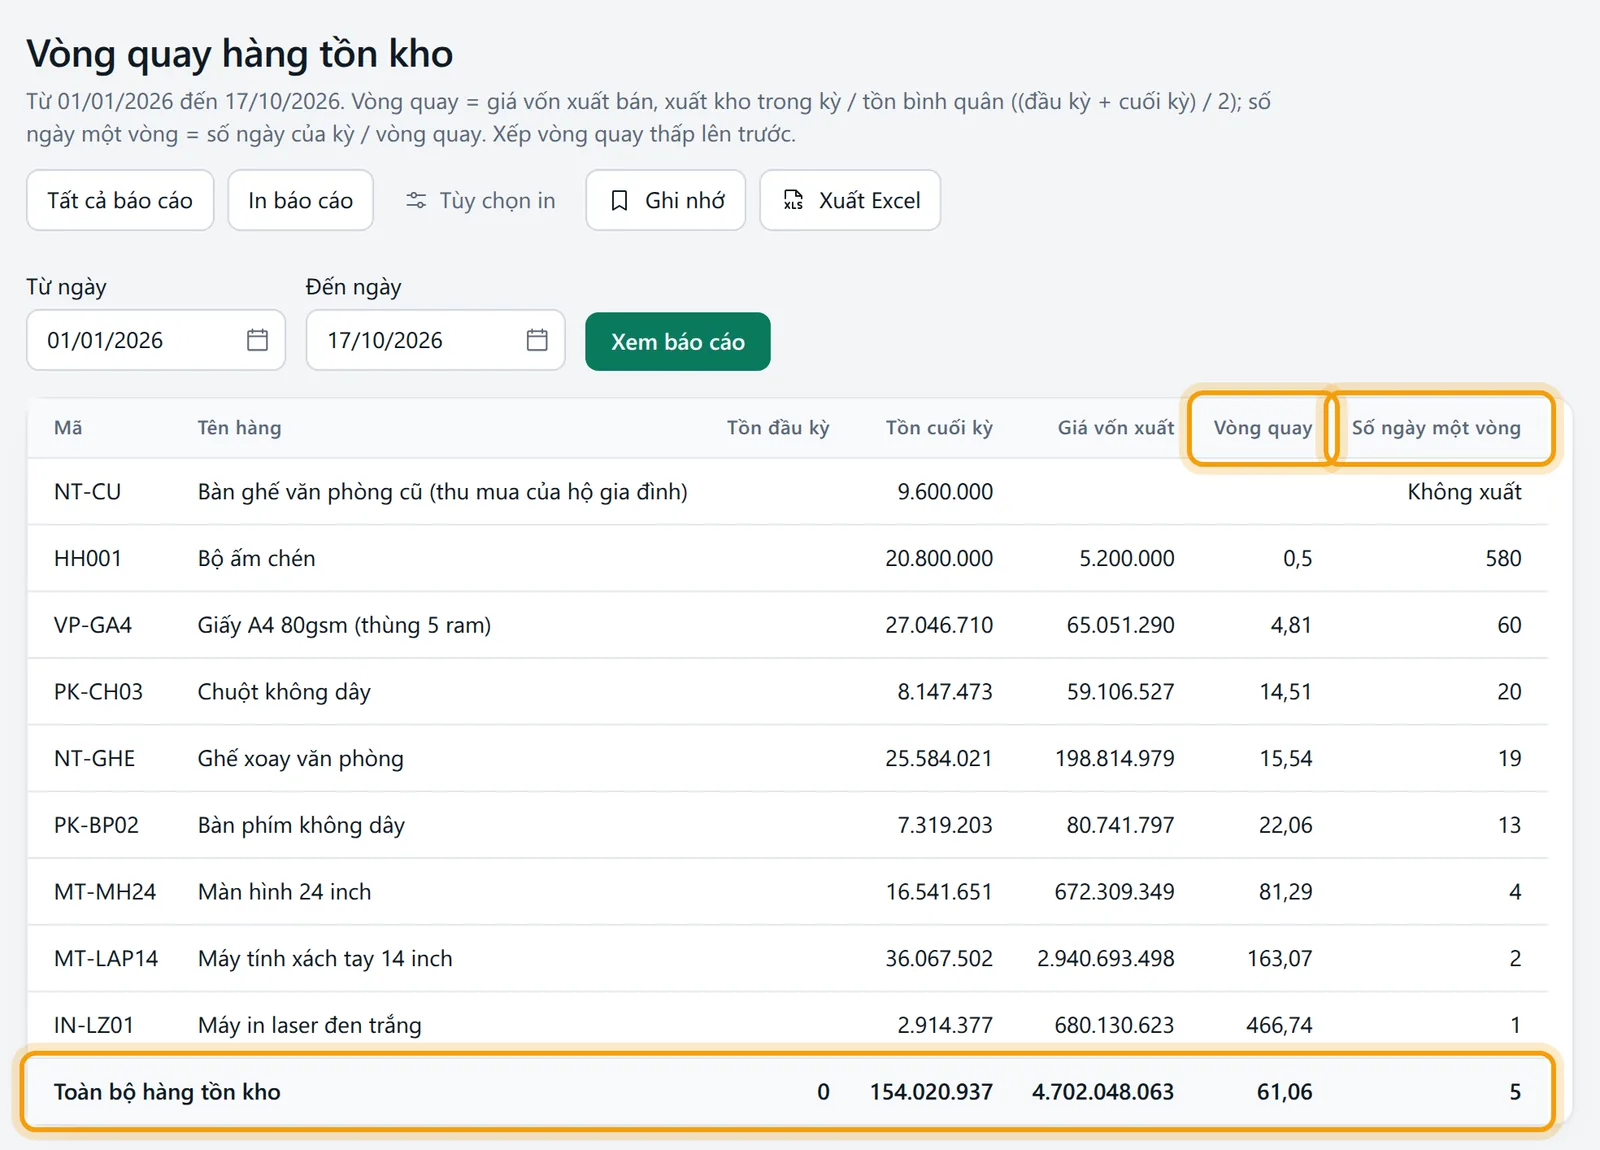
Task: Click the Tồn cuối kỳ column header
Action: [x=939, y=428]
